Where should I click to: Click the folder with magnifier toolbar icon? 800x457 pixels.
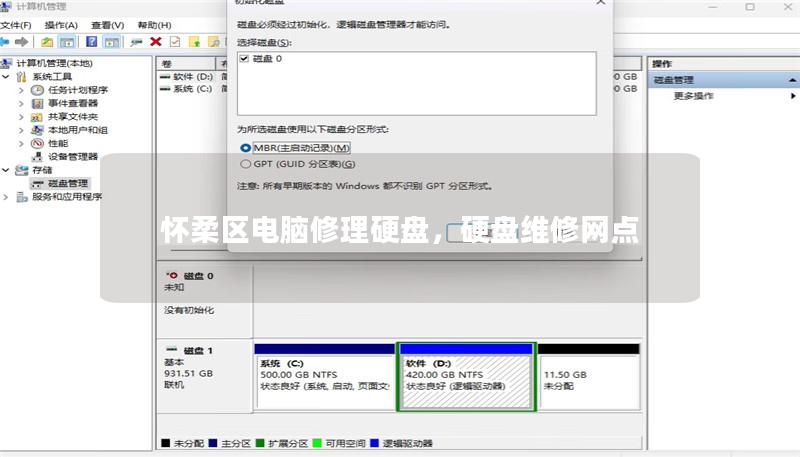point(214,42)
